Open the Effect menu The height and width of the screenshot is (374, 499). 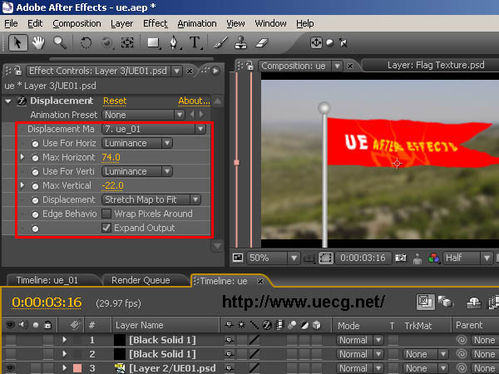click(155, 24)
